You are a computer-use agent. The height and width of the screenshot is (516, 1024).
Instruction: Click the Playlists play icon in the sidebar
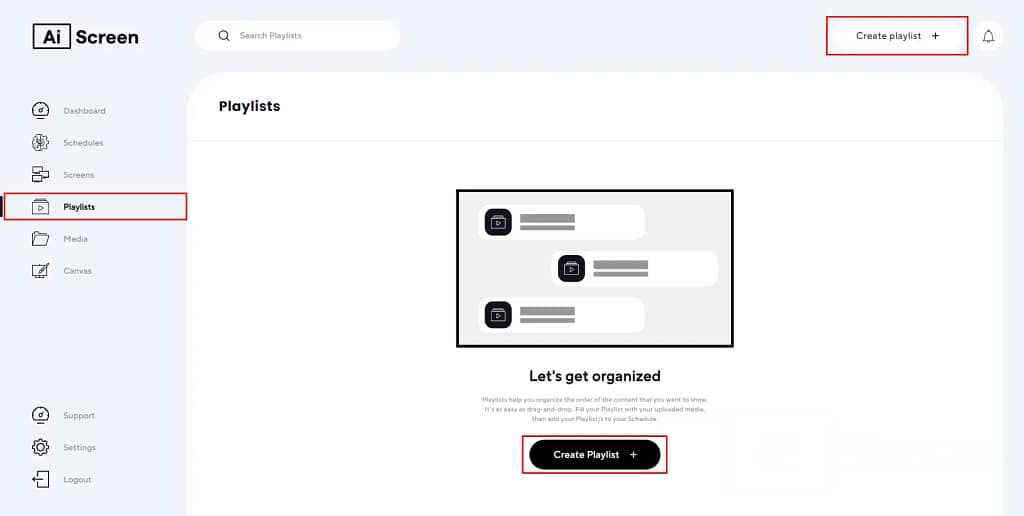tap(40, 207)
